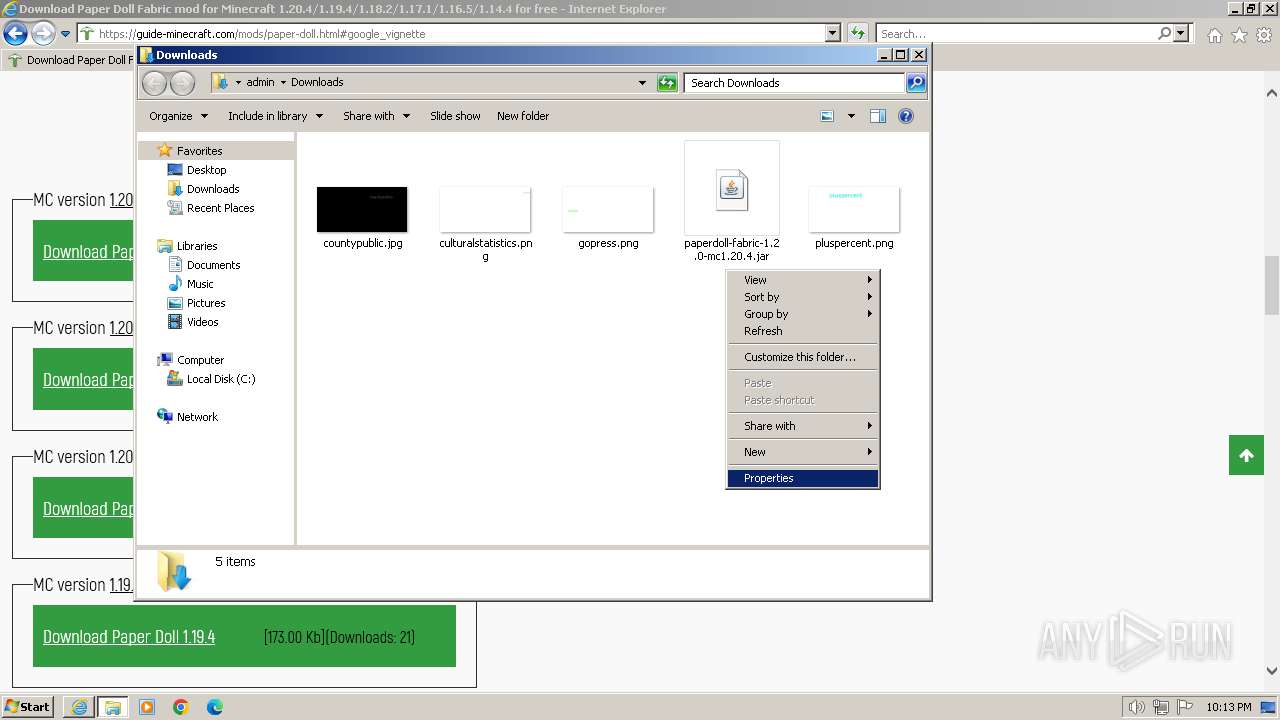The image size is (1280, 720).
Task: Select countypublic.jpg thumbnail
Action: pyautogui.click(x=362, y=209)
